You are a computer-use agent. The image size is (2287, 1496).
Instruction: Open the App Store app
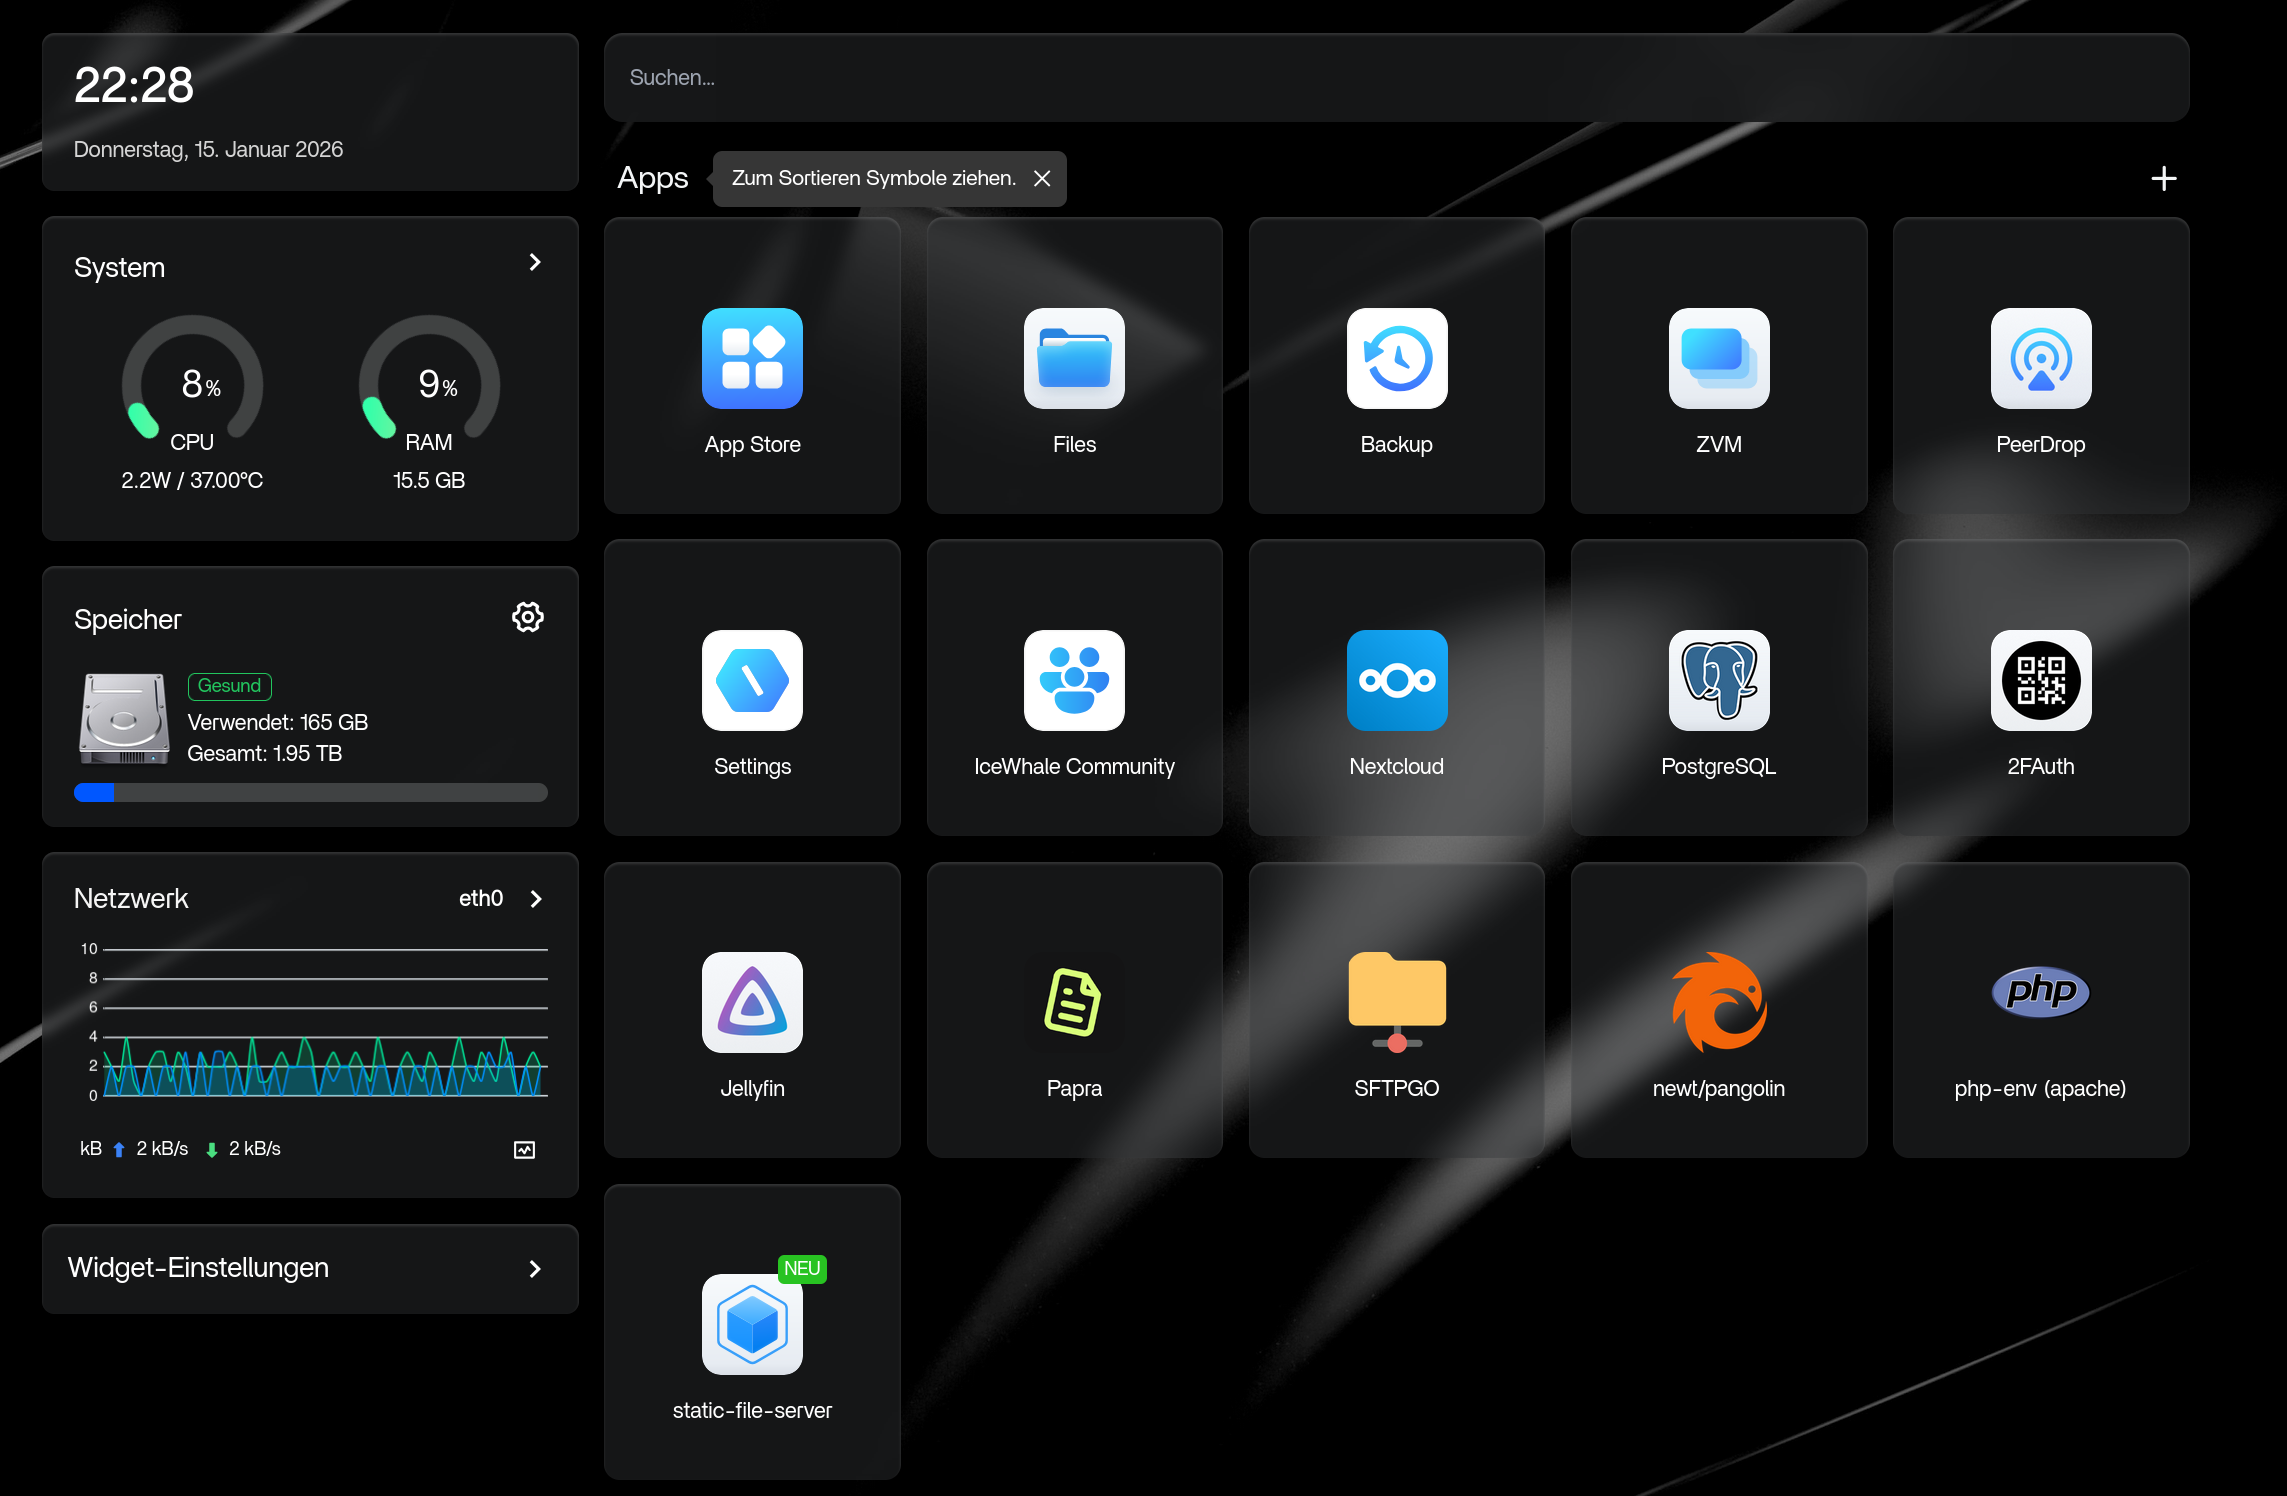point(752,359)
